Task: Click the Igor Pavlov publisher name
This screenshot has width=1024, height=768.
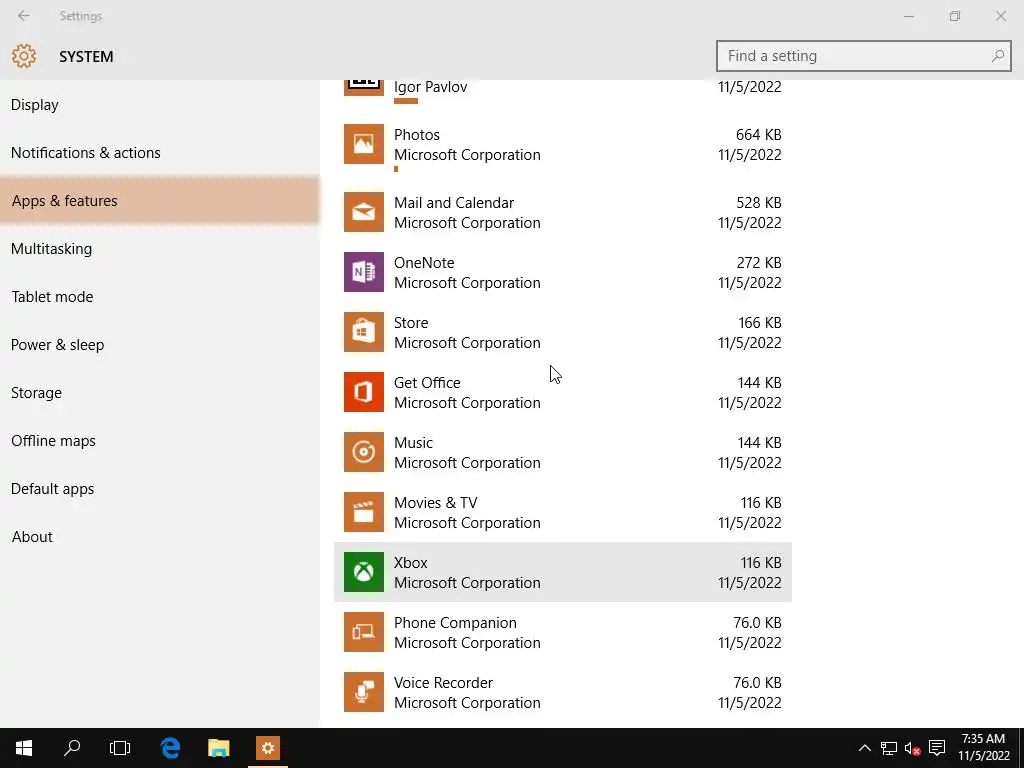Action: pos(430,87)
